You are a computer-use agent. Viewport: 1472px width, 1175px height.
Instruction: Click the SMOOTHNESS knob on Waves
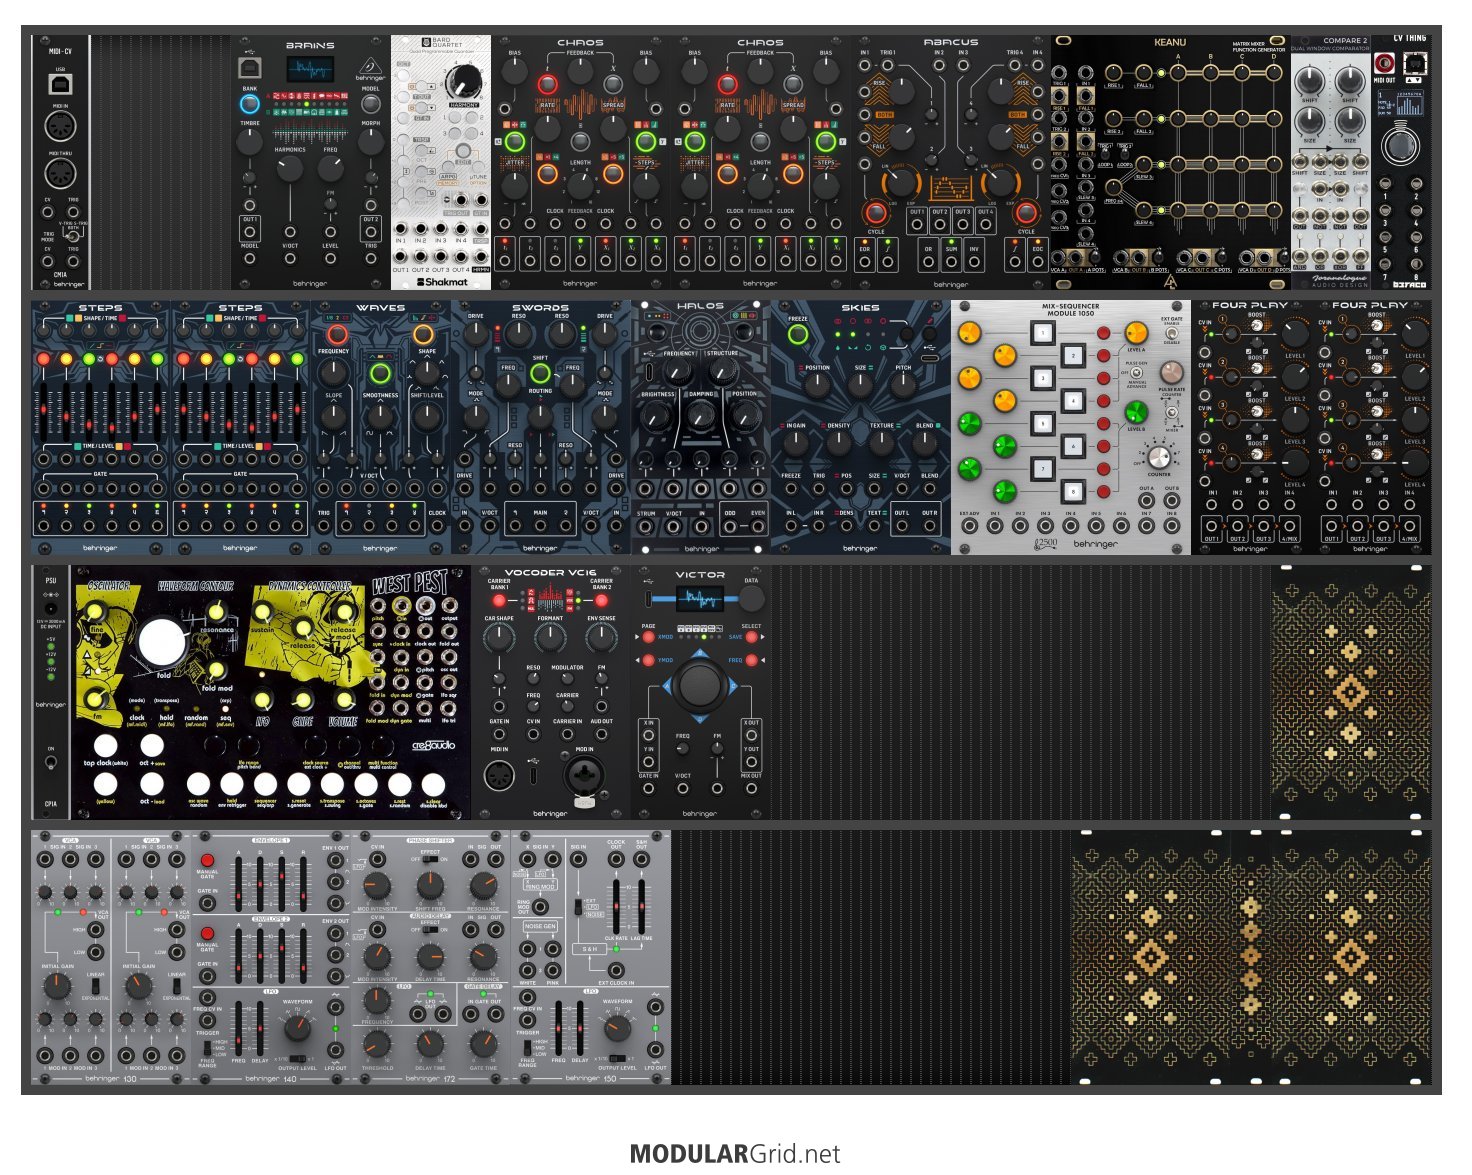(x=380, y=417)
